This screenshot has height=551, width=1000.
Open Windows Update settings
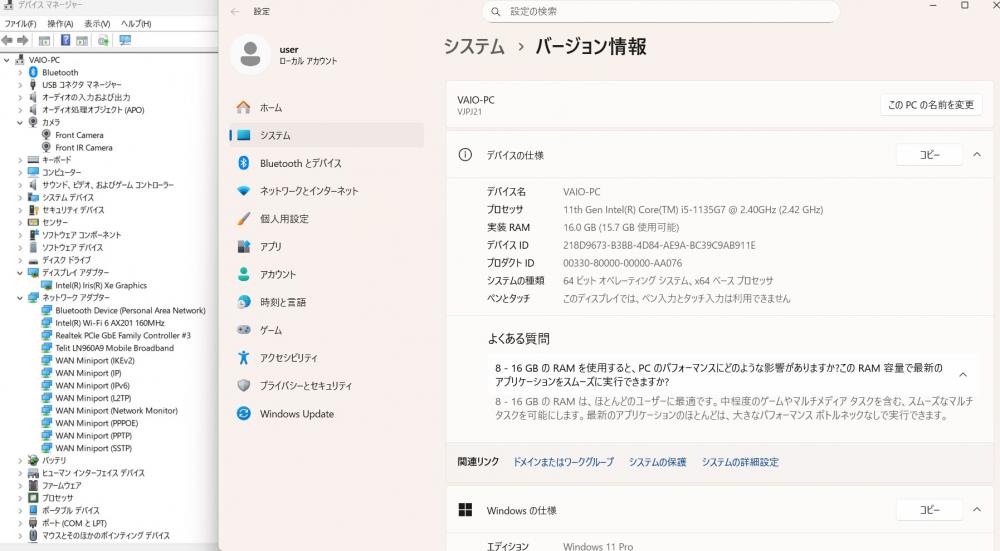[x=326, y=413]
